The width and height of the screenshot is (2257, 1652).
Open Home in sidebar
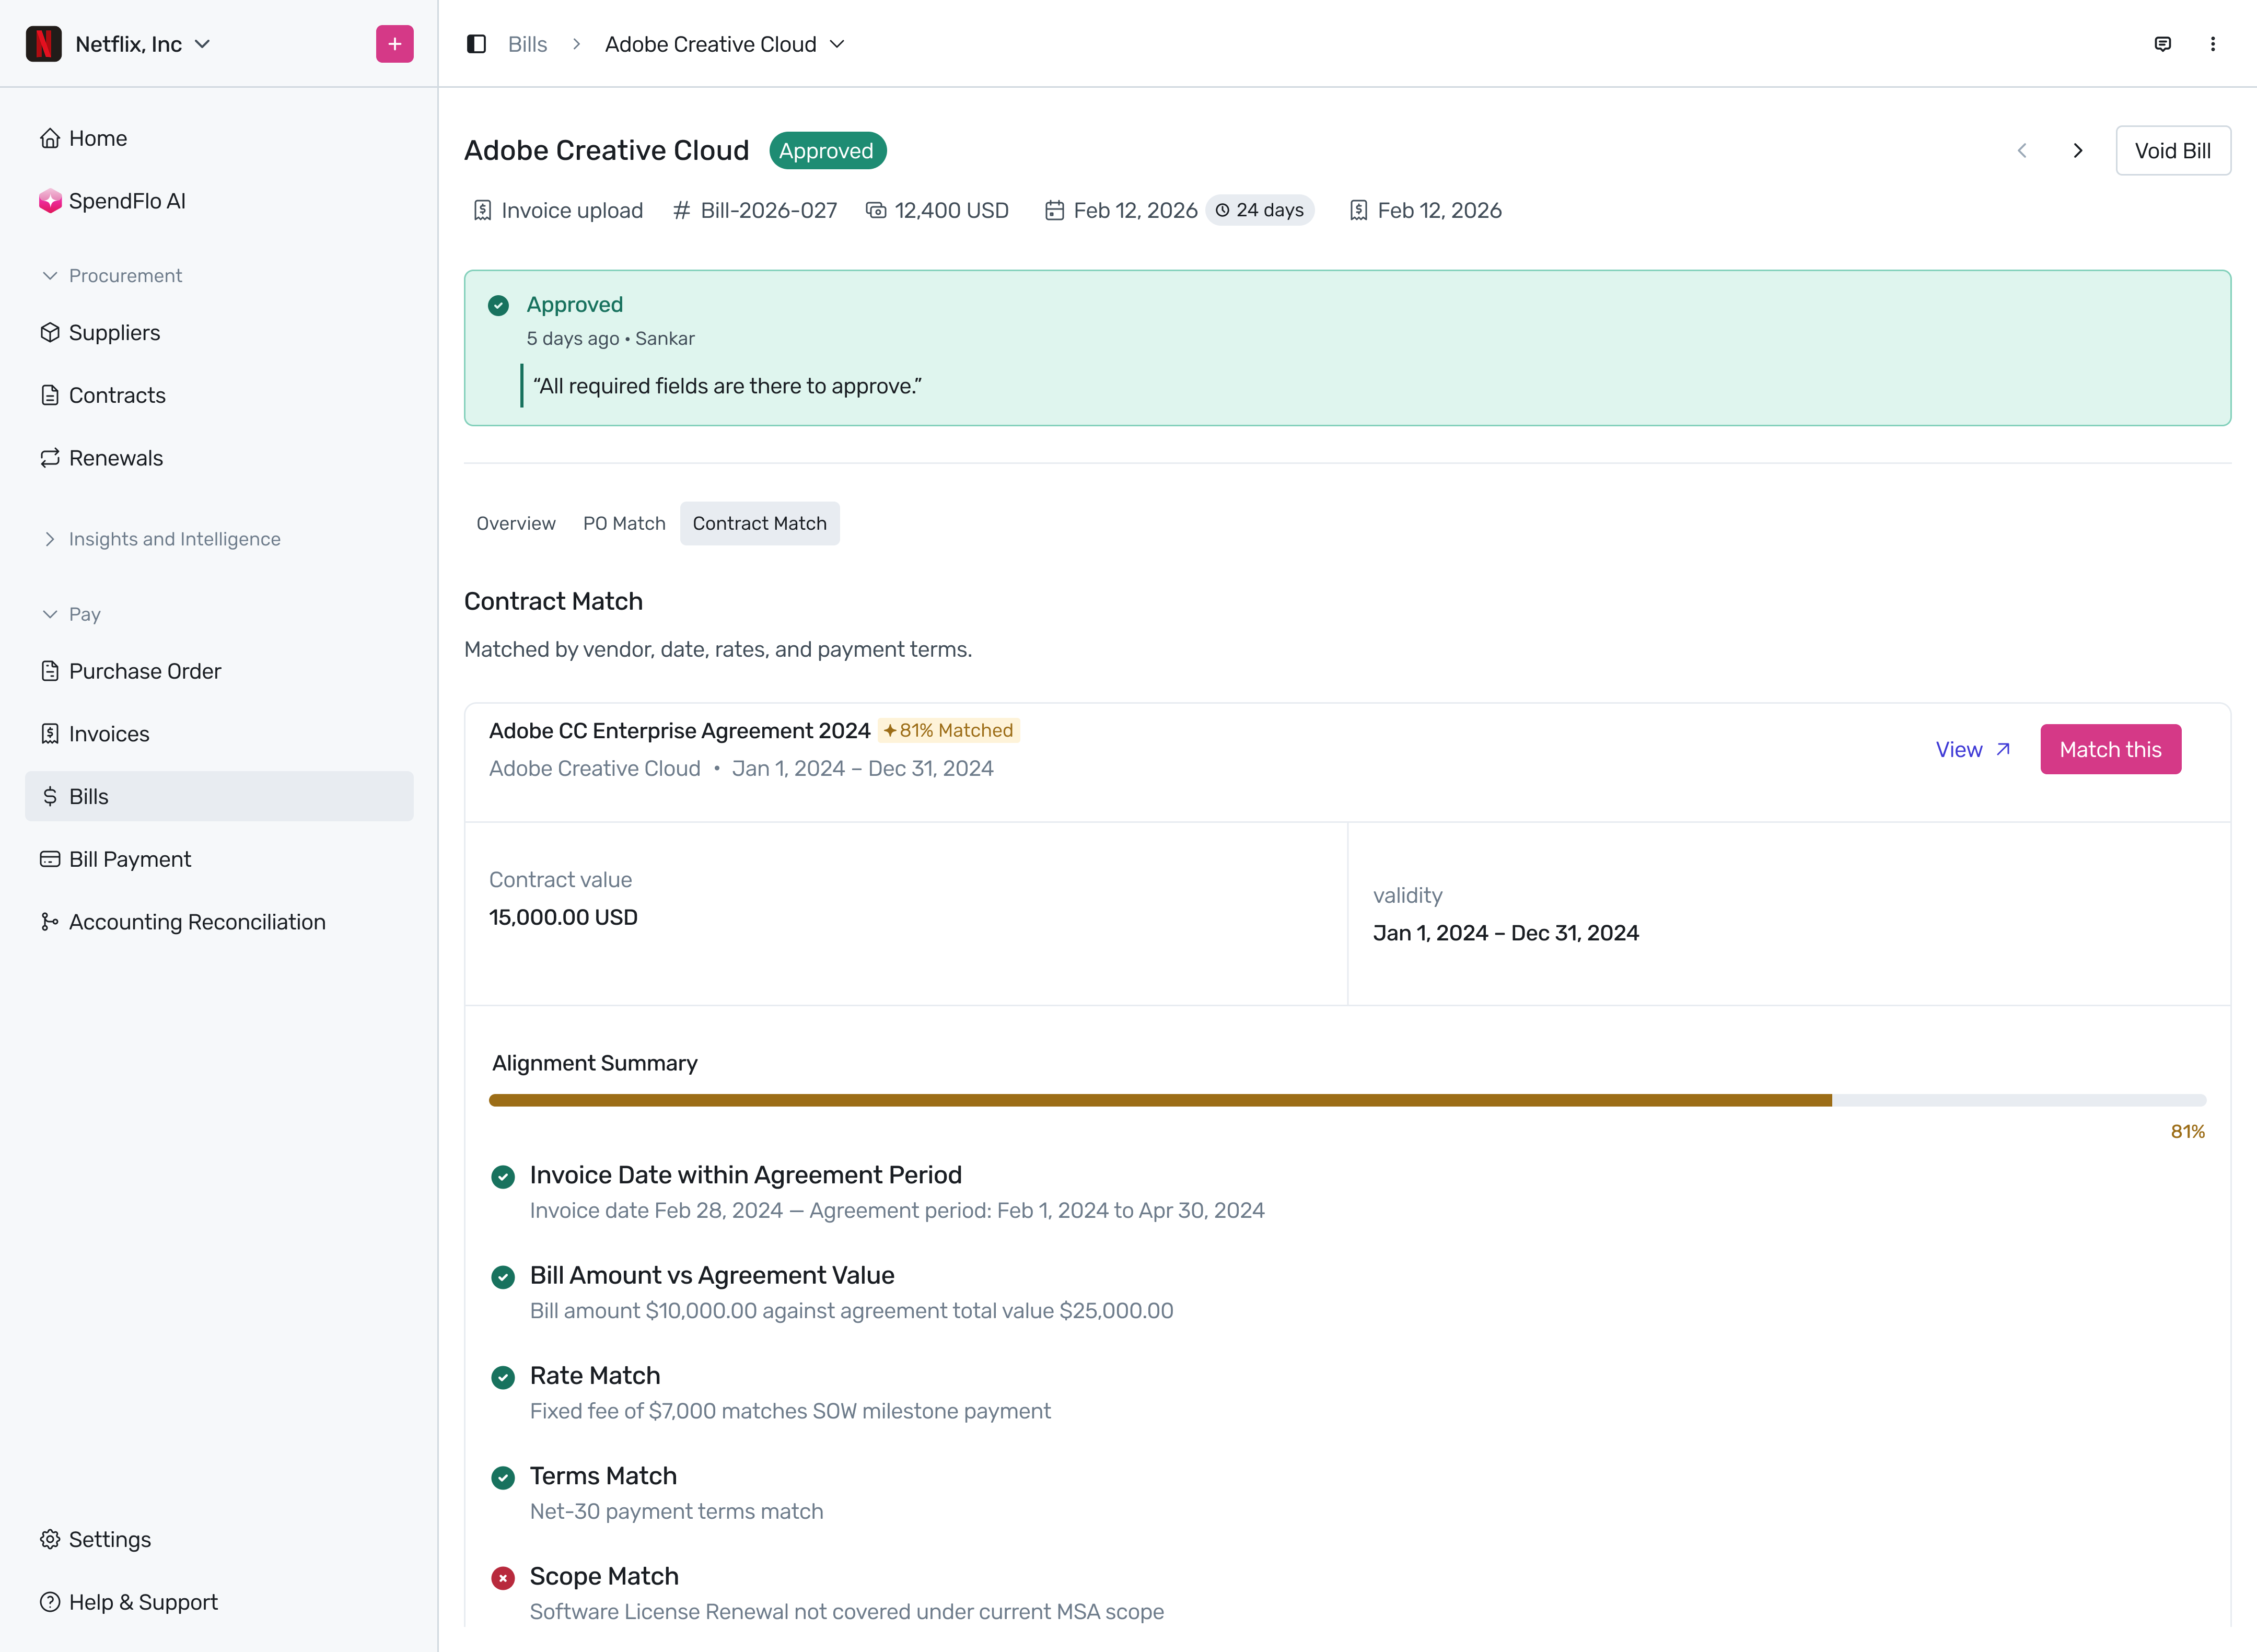(219, 138)
